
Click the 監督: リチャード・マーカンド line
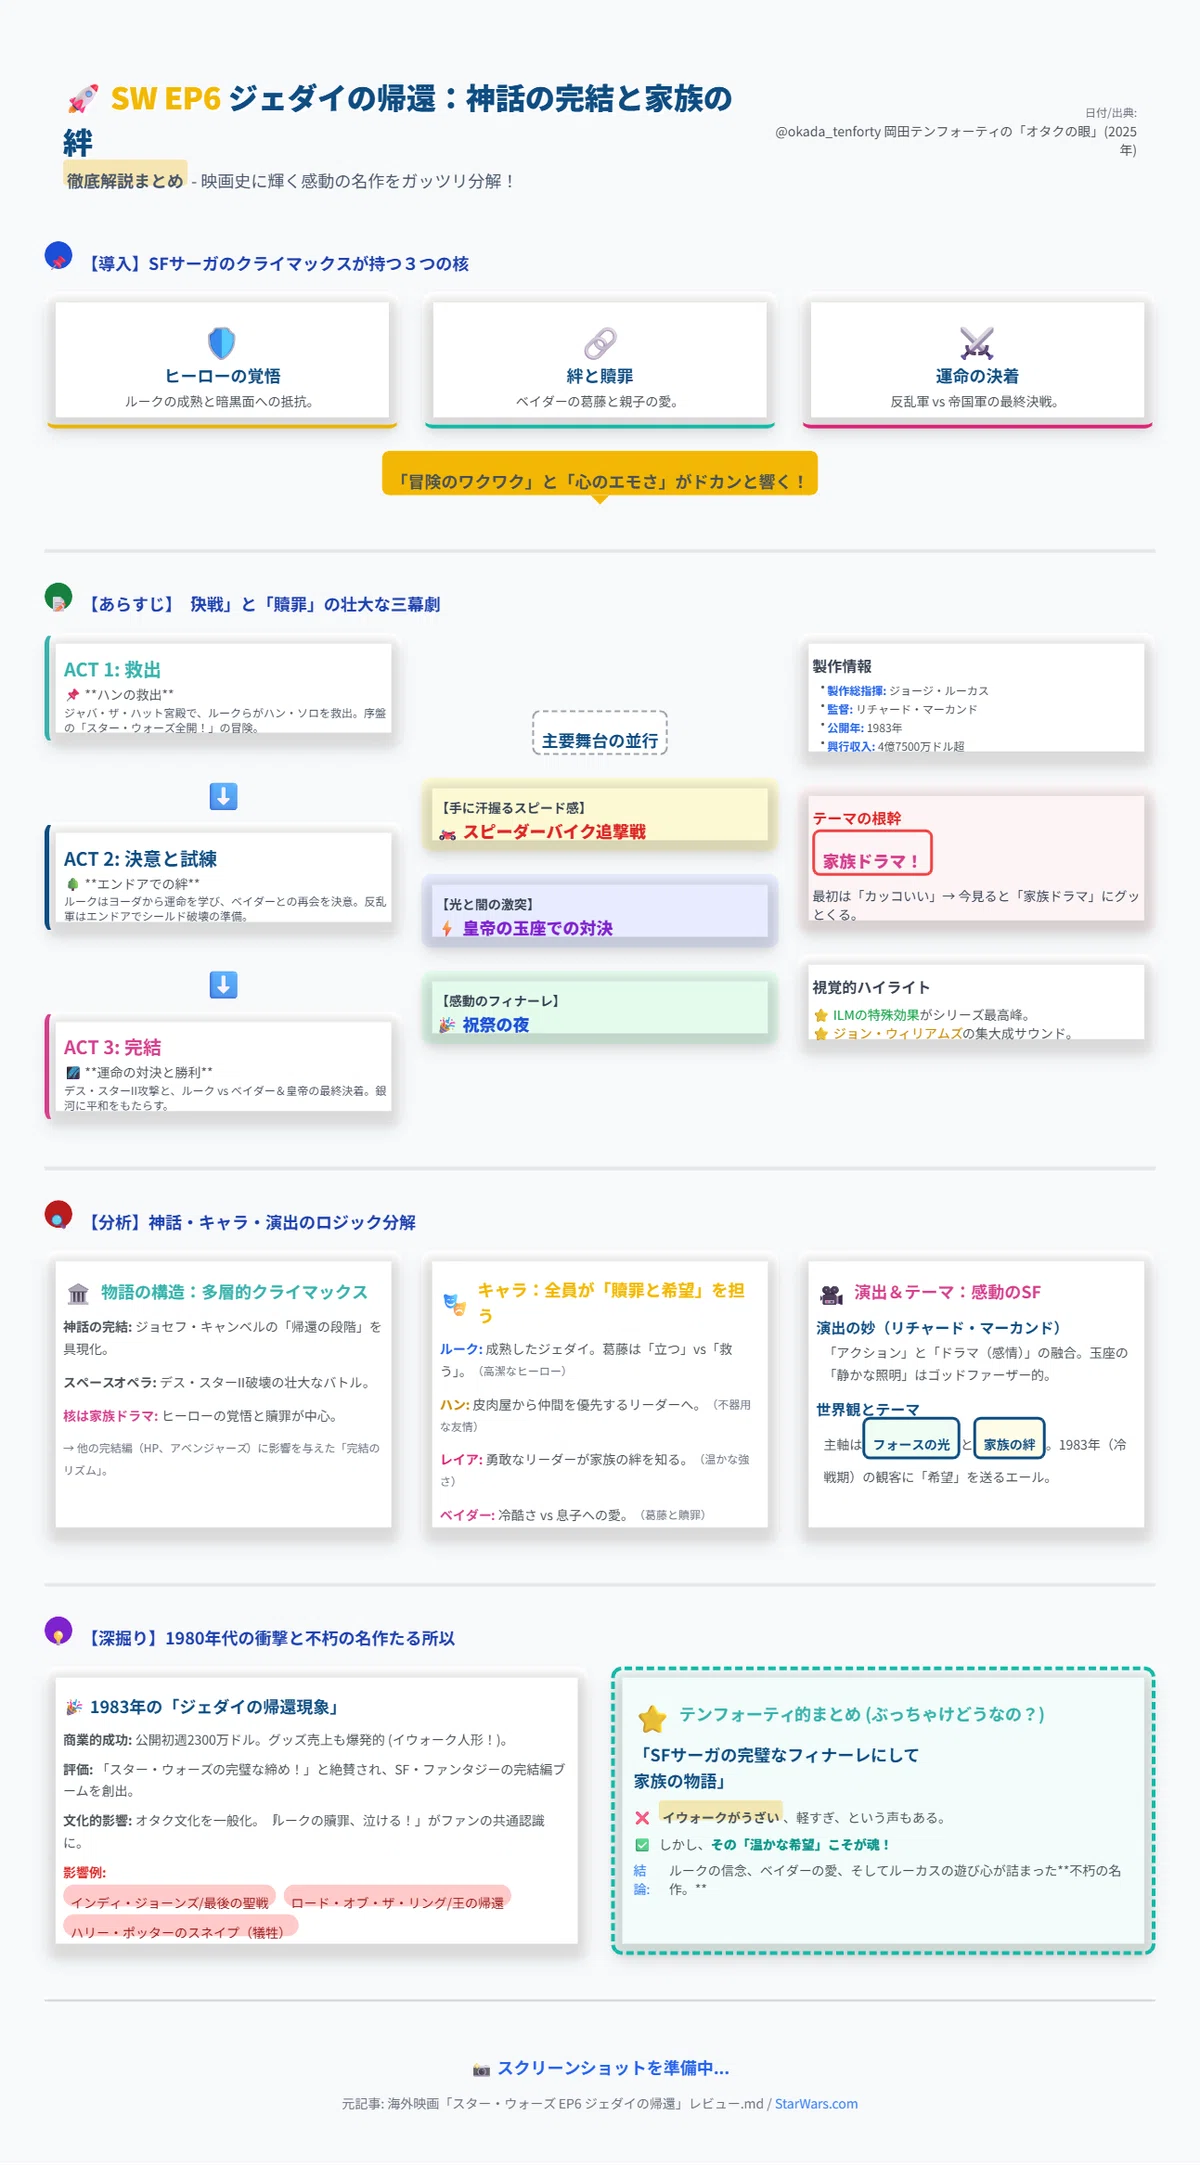[902, 709]
